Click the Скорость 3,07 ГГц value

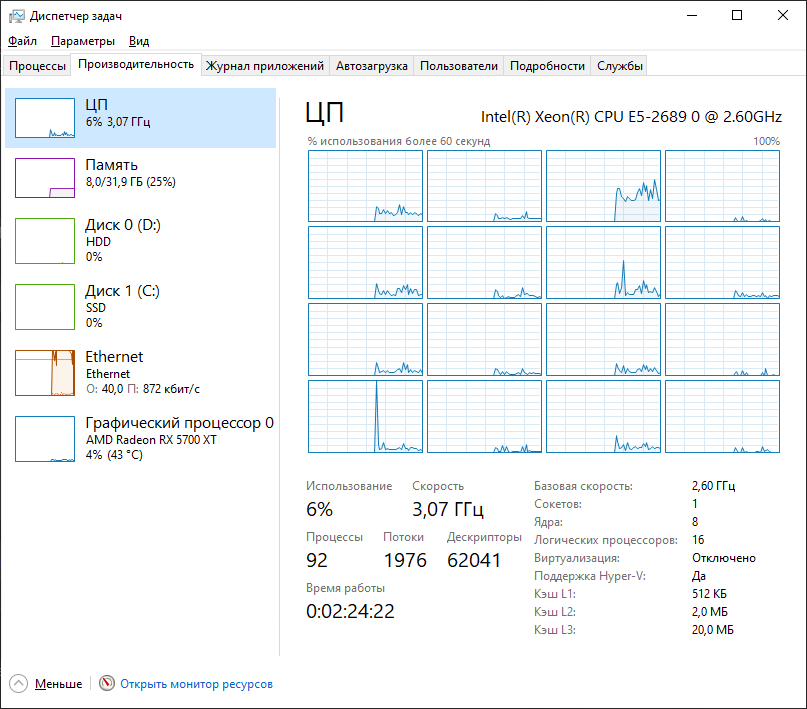click(448, 509)
